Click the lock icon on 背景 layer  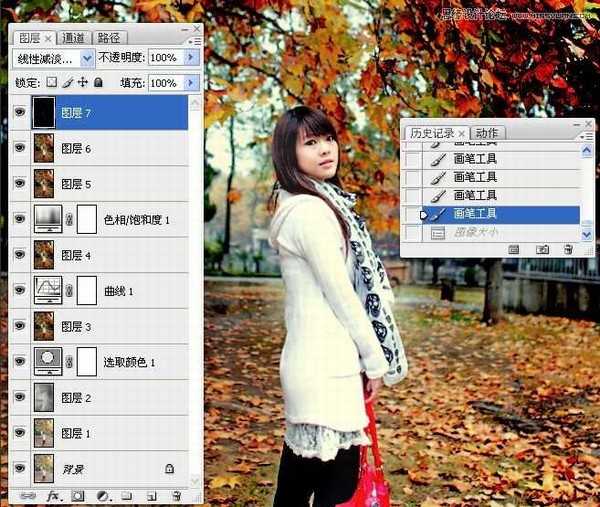(169, 468)
